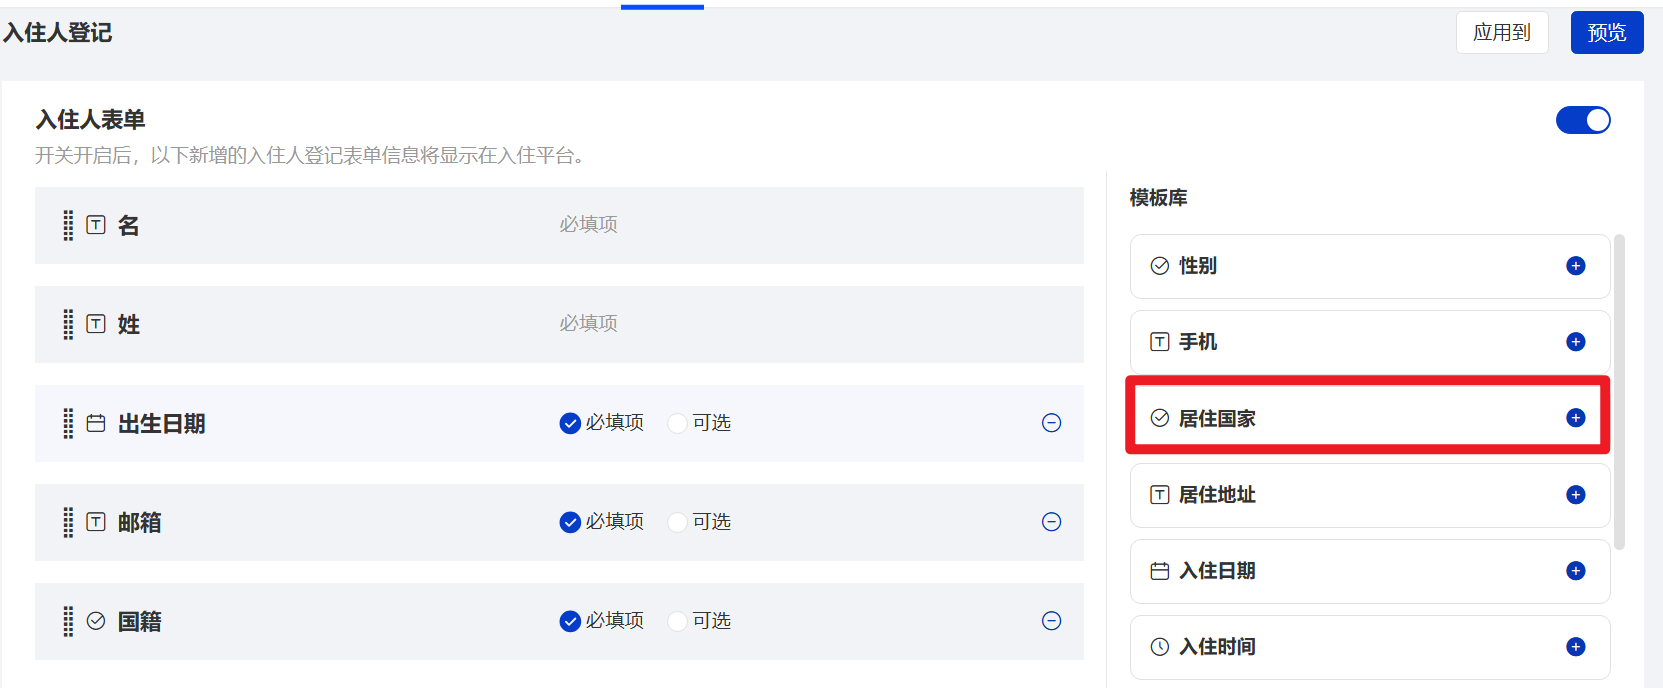Set 出生日期 as 可选

click(x=678, y=423)
